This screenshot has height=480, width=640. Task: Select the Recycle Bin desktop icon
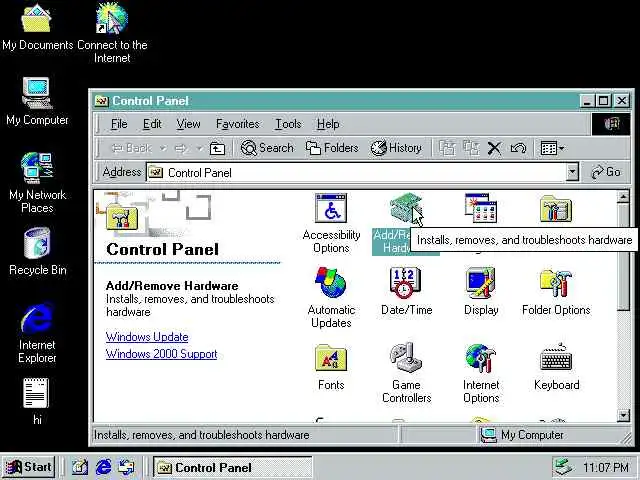[37, 252]
